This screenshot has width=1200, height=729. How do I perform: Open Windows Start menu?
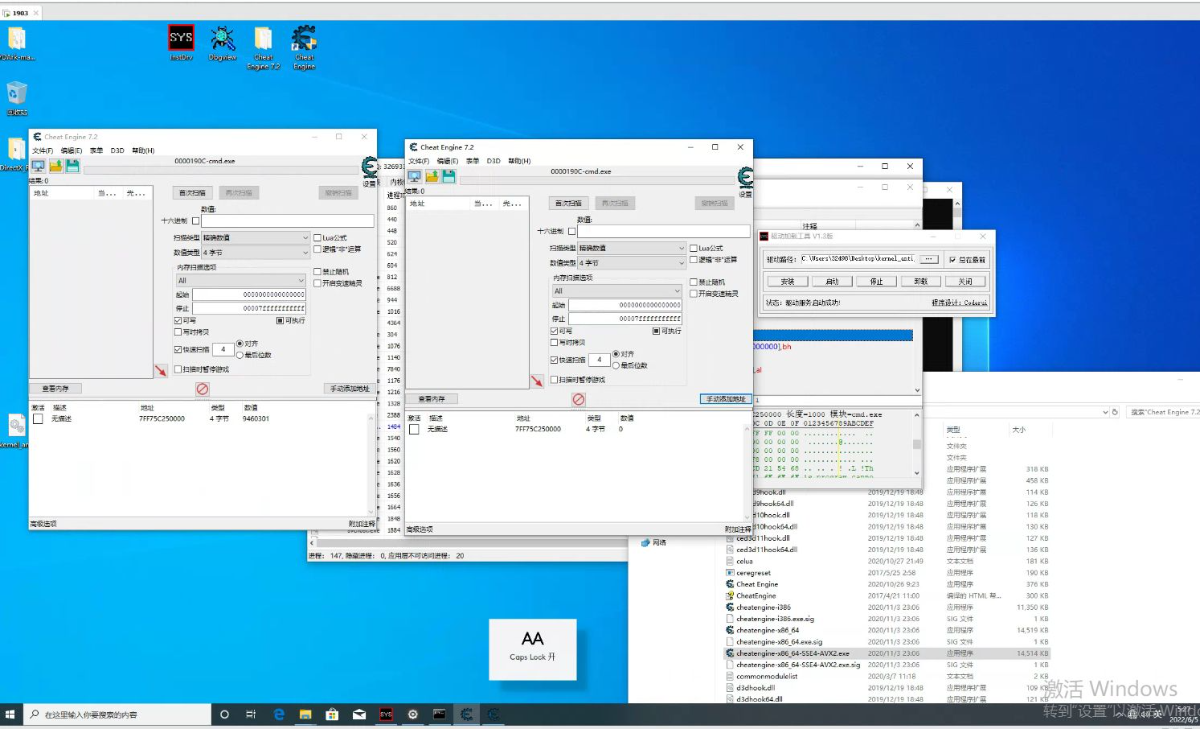click(11, 715)
